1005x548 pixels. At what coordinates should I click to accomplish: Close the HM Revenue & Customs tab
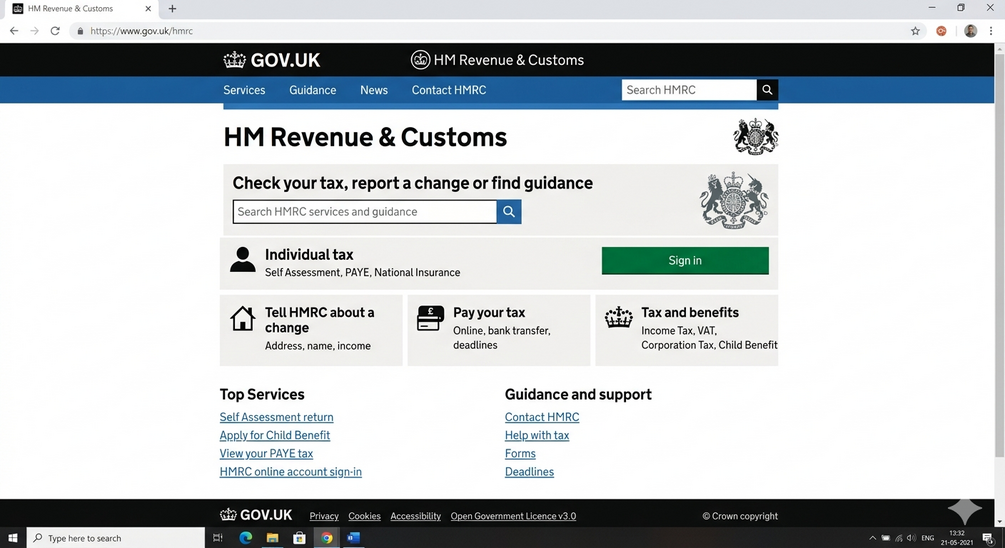pyautogui.click(x=148, y=8)
